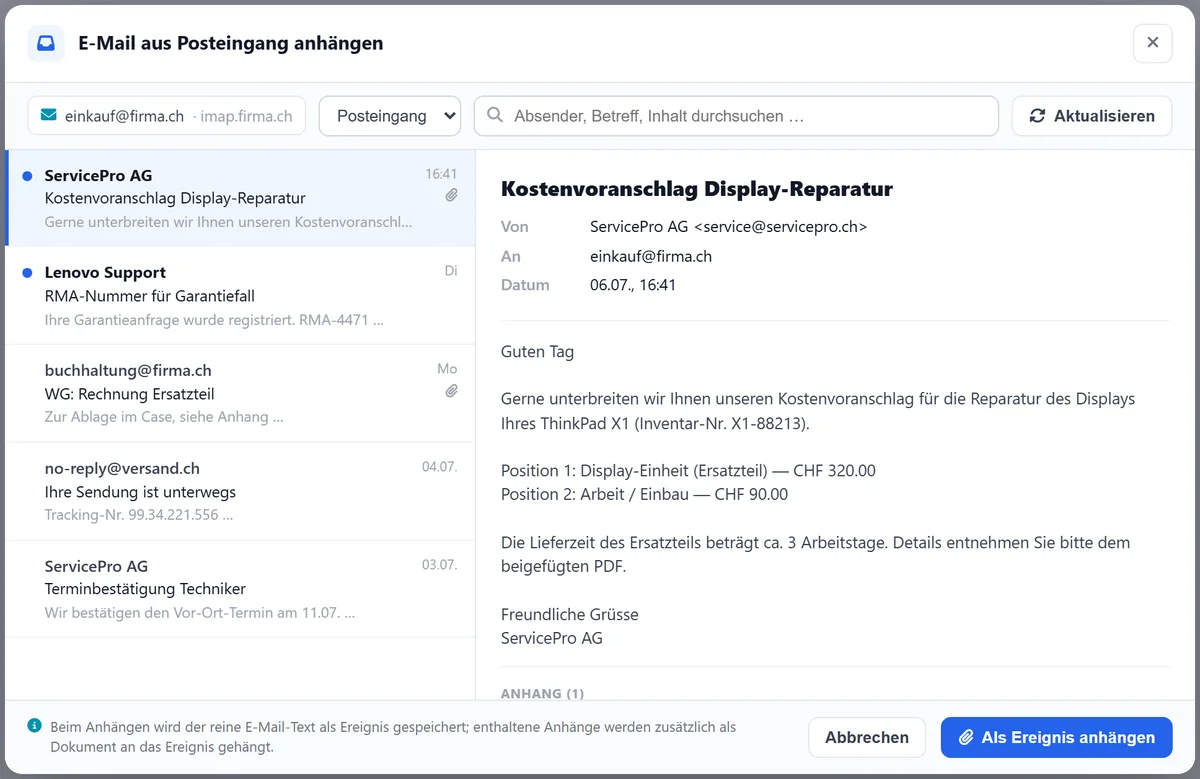Click the inbox icon in dialog header

pyautogui.click(x=46, y=44)
